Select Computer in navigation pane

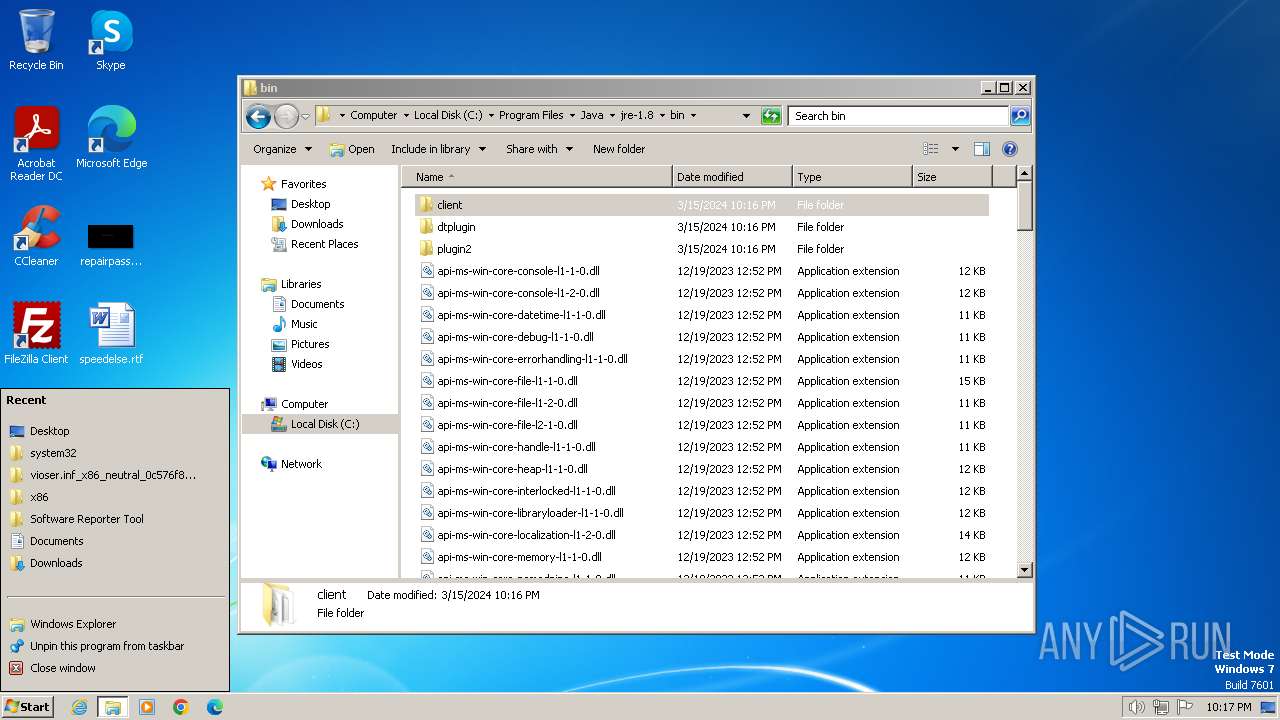(x=304, y=404)
